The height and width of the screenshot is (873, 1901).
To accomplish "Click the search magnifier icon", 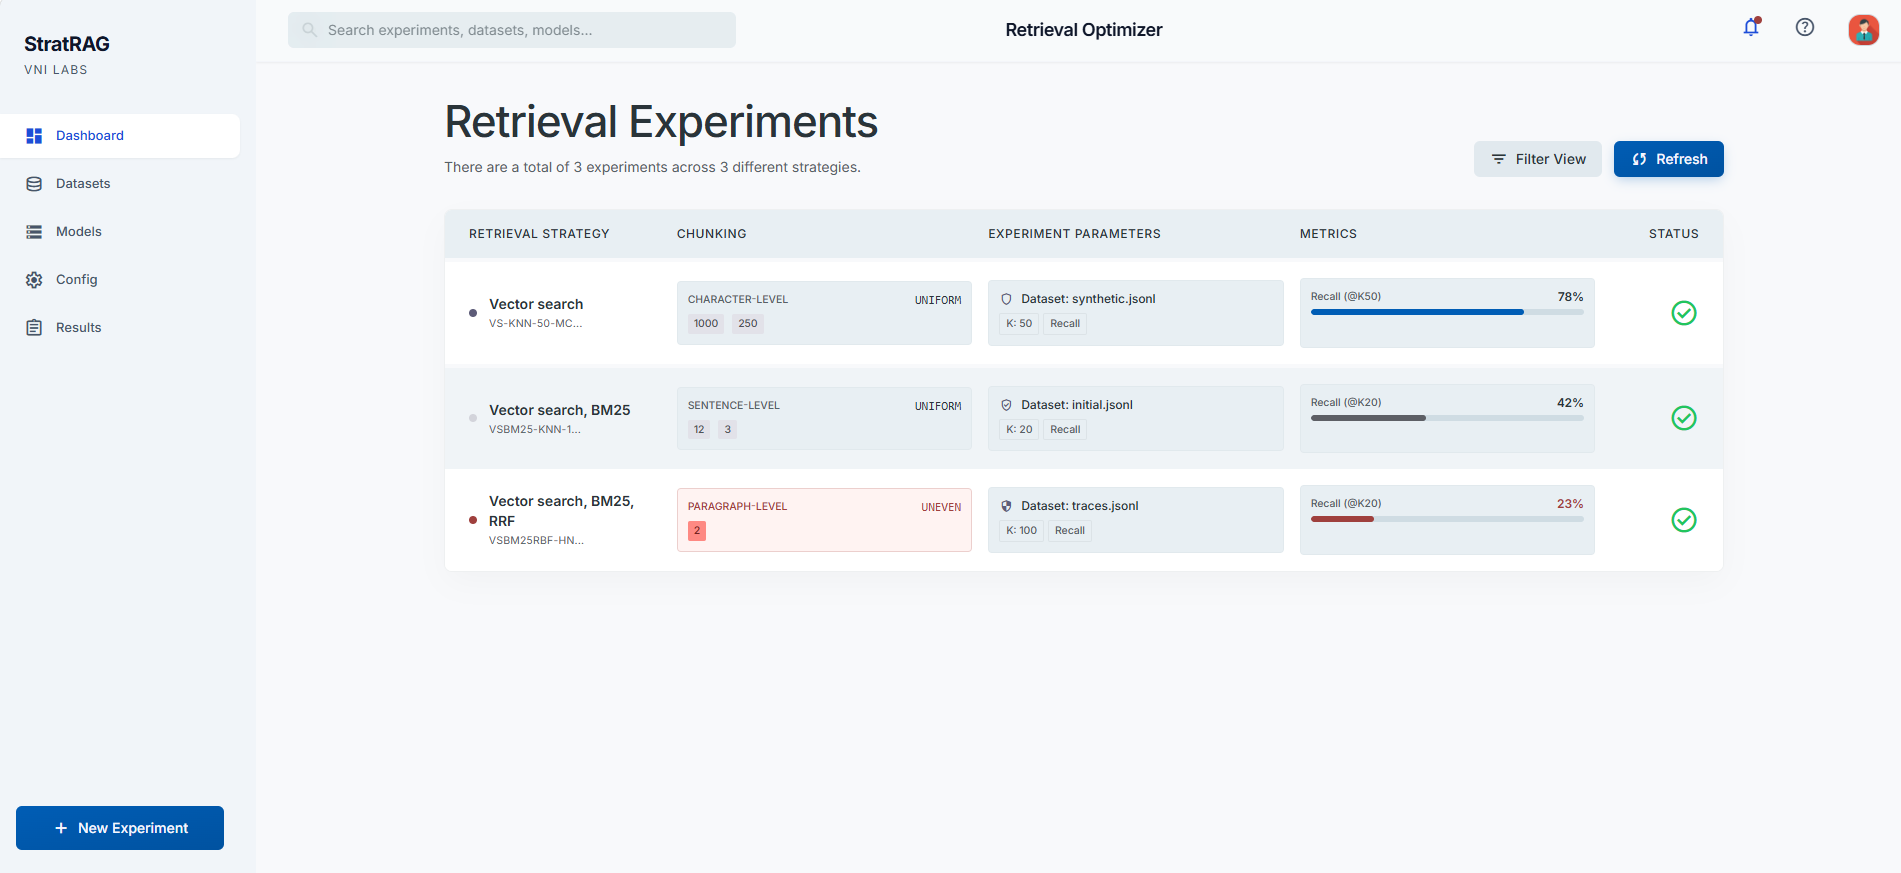I will (x=310, y=30).
